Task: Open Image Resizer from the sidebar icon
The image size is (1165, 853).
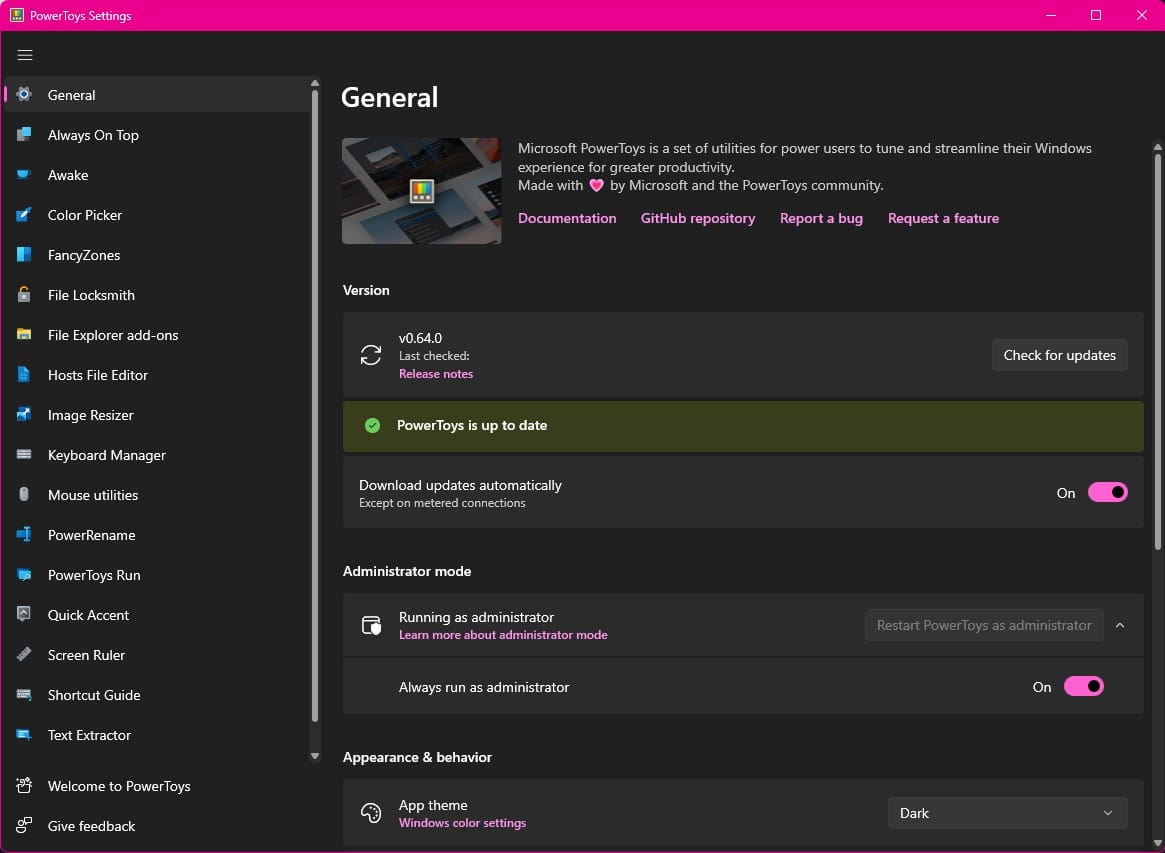Action: pyautogui.click(x=23, y=415)
